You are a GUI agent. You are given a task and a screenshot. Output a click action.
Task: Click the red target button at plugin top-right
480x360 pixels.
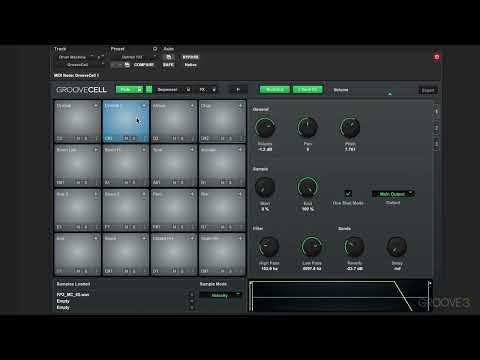437,57
